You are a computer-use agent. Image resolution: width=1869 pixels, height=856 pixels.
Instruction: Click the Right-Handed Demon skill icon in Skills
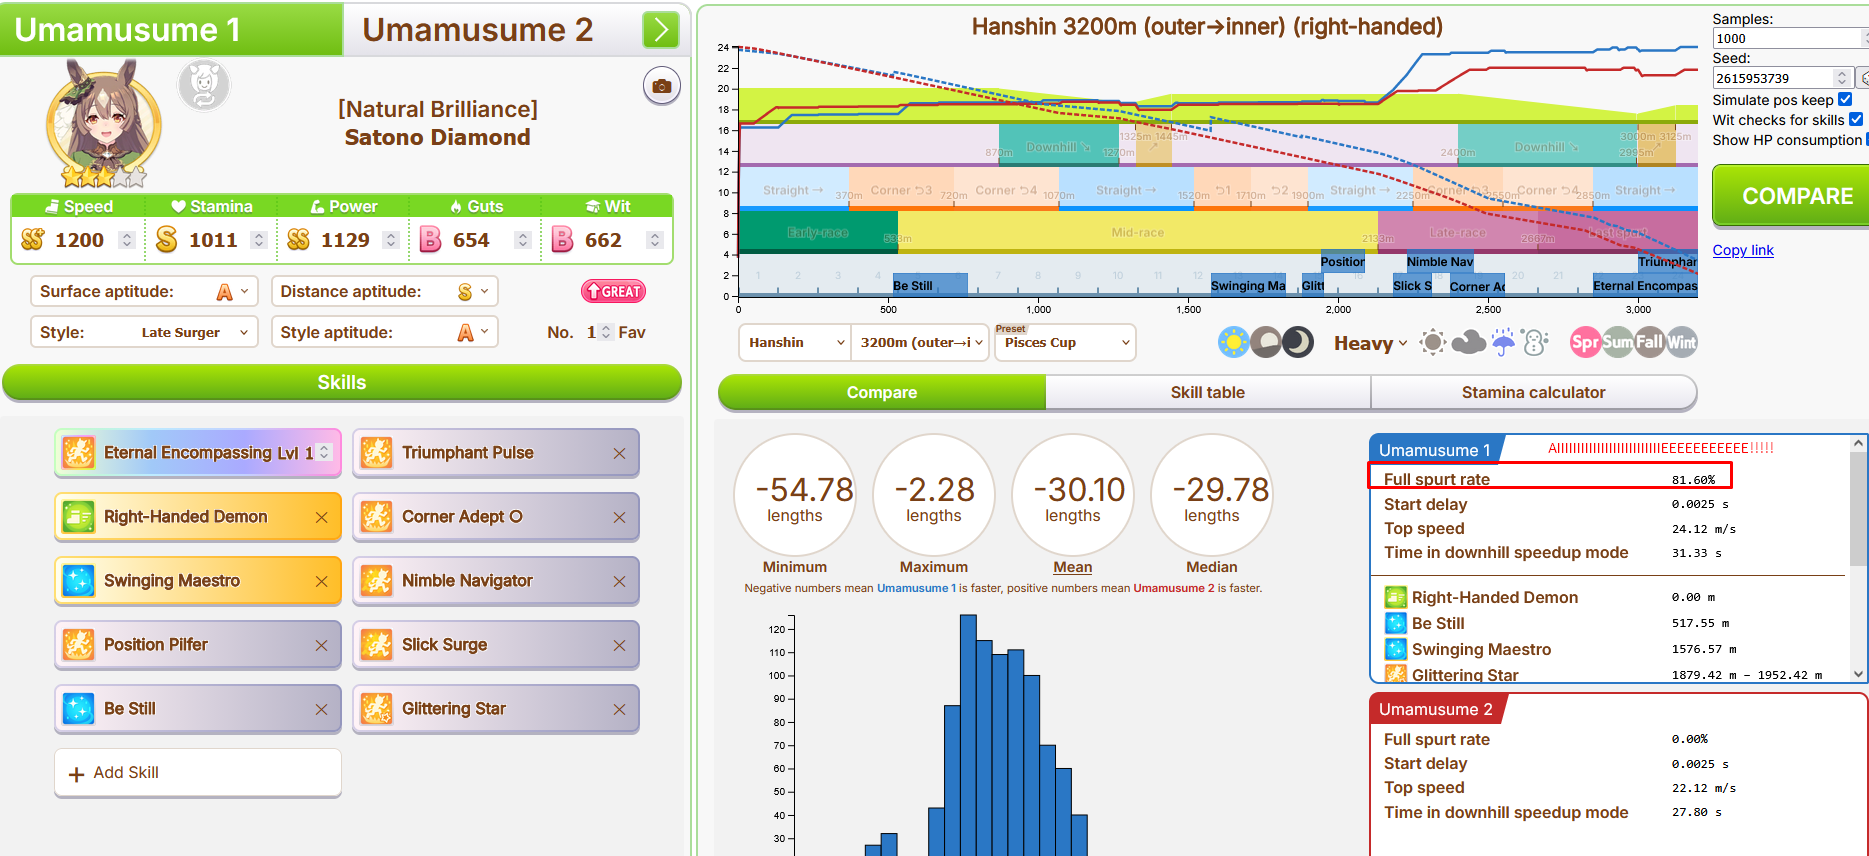pyautogui.click(x=78, y=517)
